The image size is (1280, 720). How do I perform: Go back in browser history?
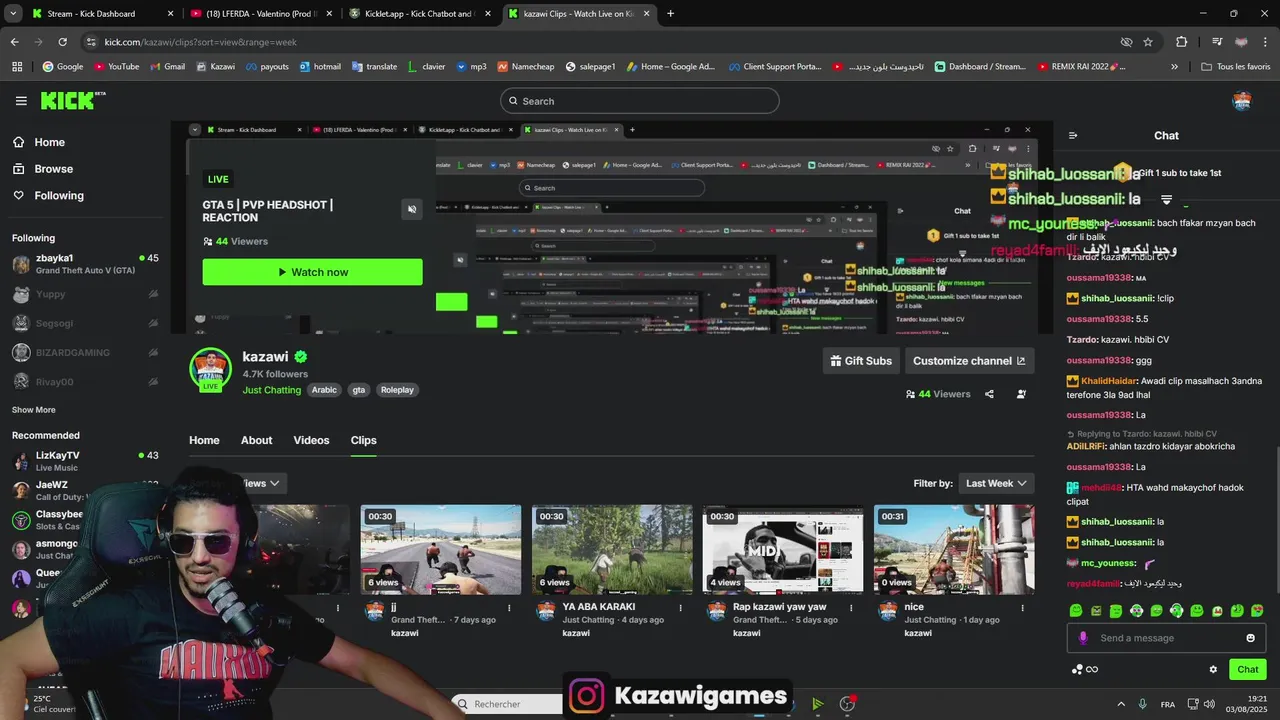pos(14,42)
